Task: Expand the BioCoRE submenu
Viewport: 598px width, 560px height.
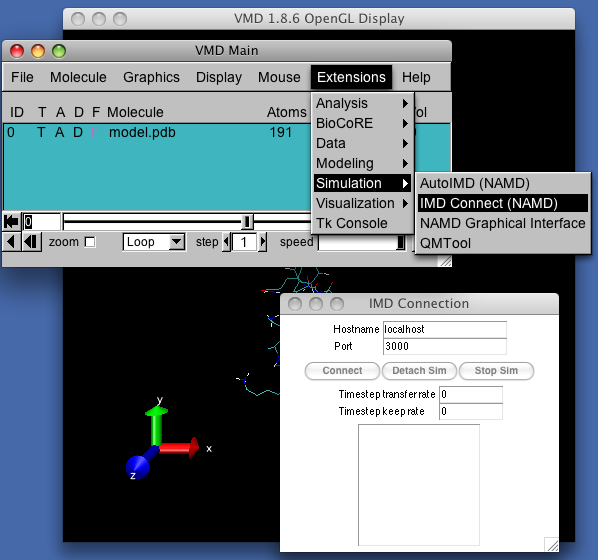Action: click(362, 123)
